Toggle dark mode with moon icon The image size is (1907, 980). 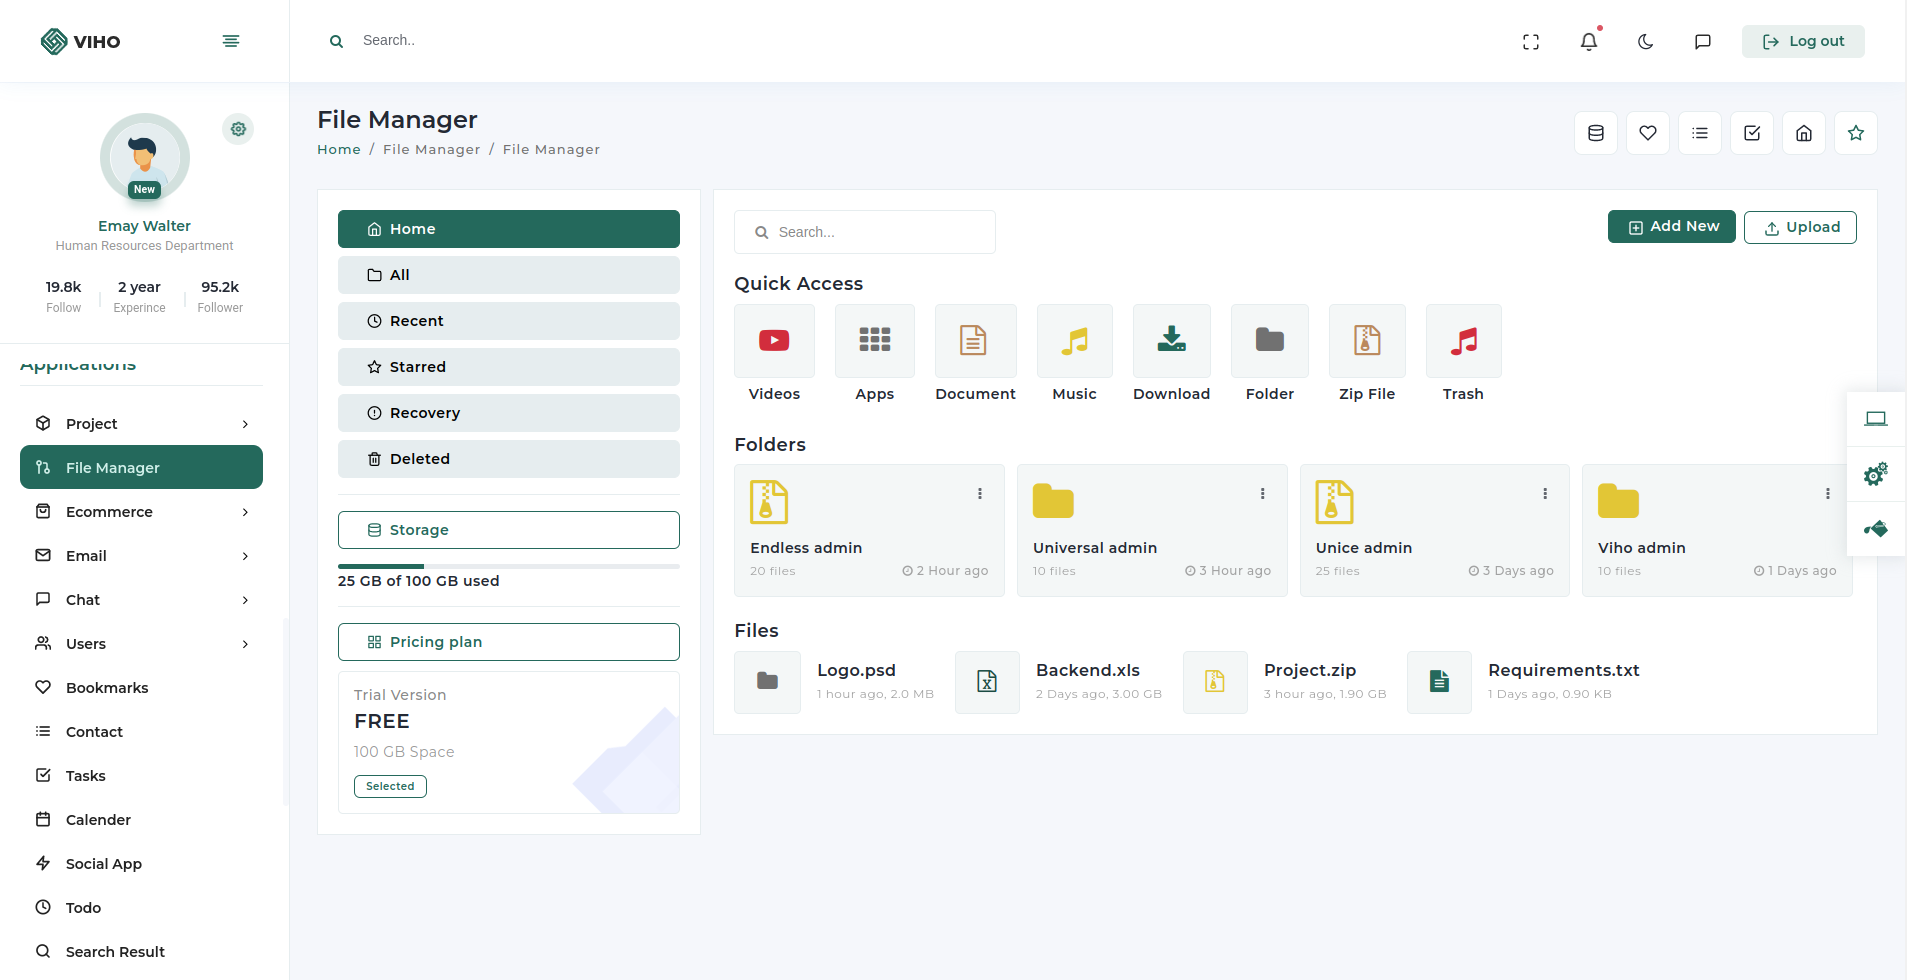click(1645, 42)
